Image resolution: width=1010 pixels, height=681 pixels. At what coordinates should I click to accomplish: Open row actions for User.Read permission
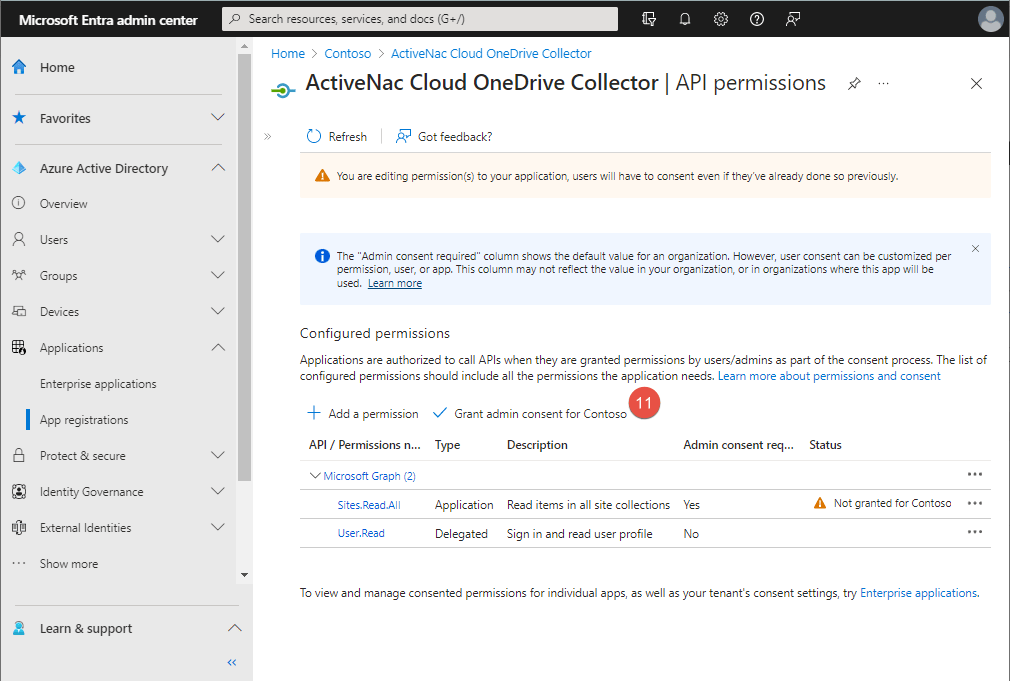click(975, 532)
